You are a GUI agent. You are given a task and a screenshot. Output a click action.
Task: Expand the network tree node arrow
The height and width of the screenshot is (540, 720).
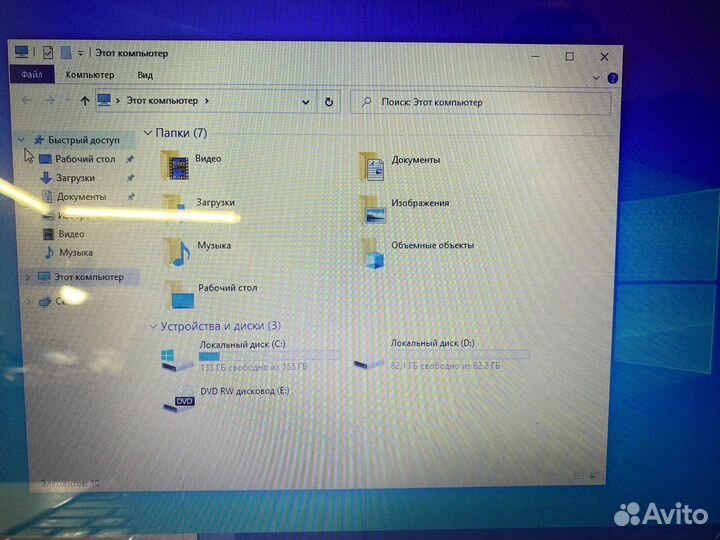click(x=28, y=301)
